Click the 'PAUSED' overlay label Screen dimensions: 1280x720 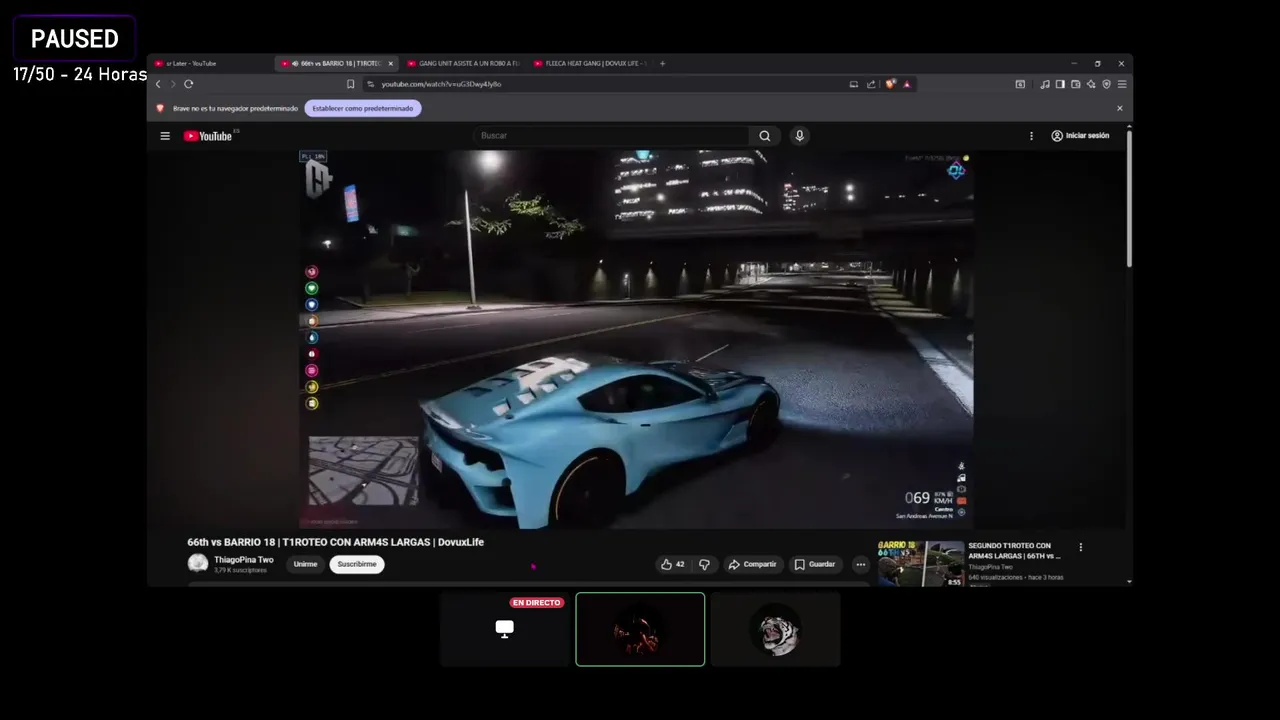coord(75,39)
